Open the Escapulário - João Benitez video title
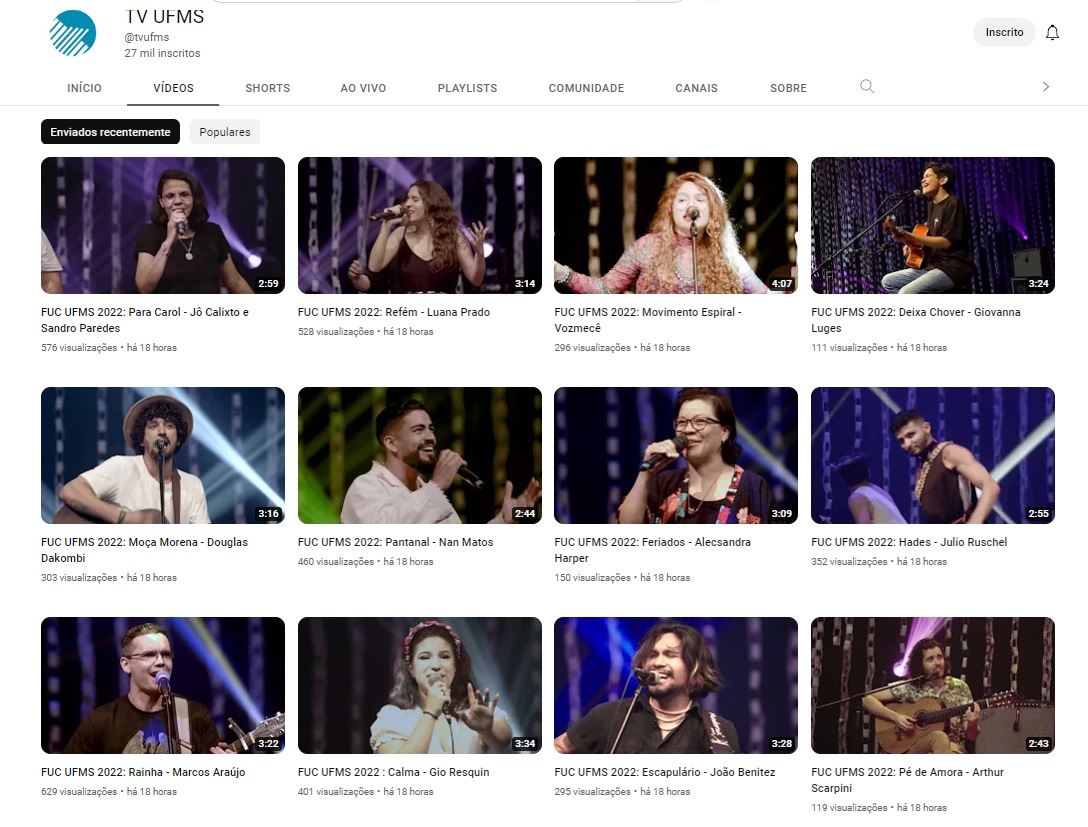 click(665, 772)
